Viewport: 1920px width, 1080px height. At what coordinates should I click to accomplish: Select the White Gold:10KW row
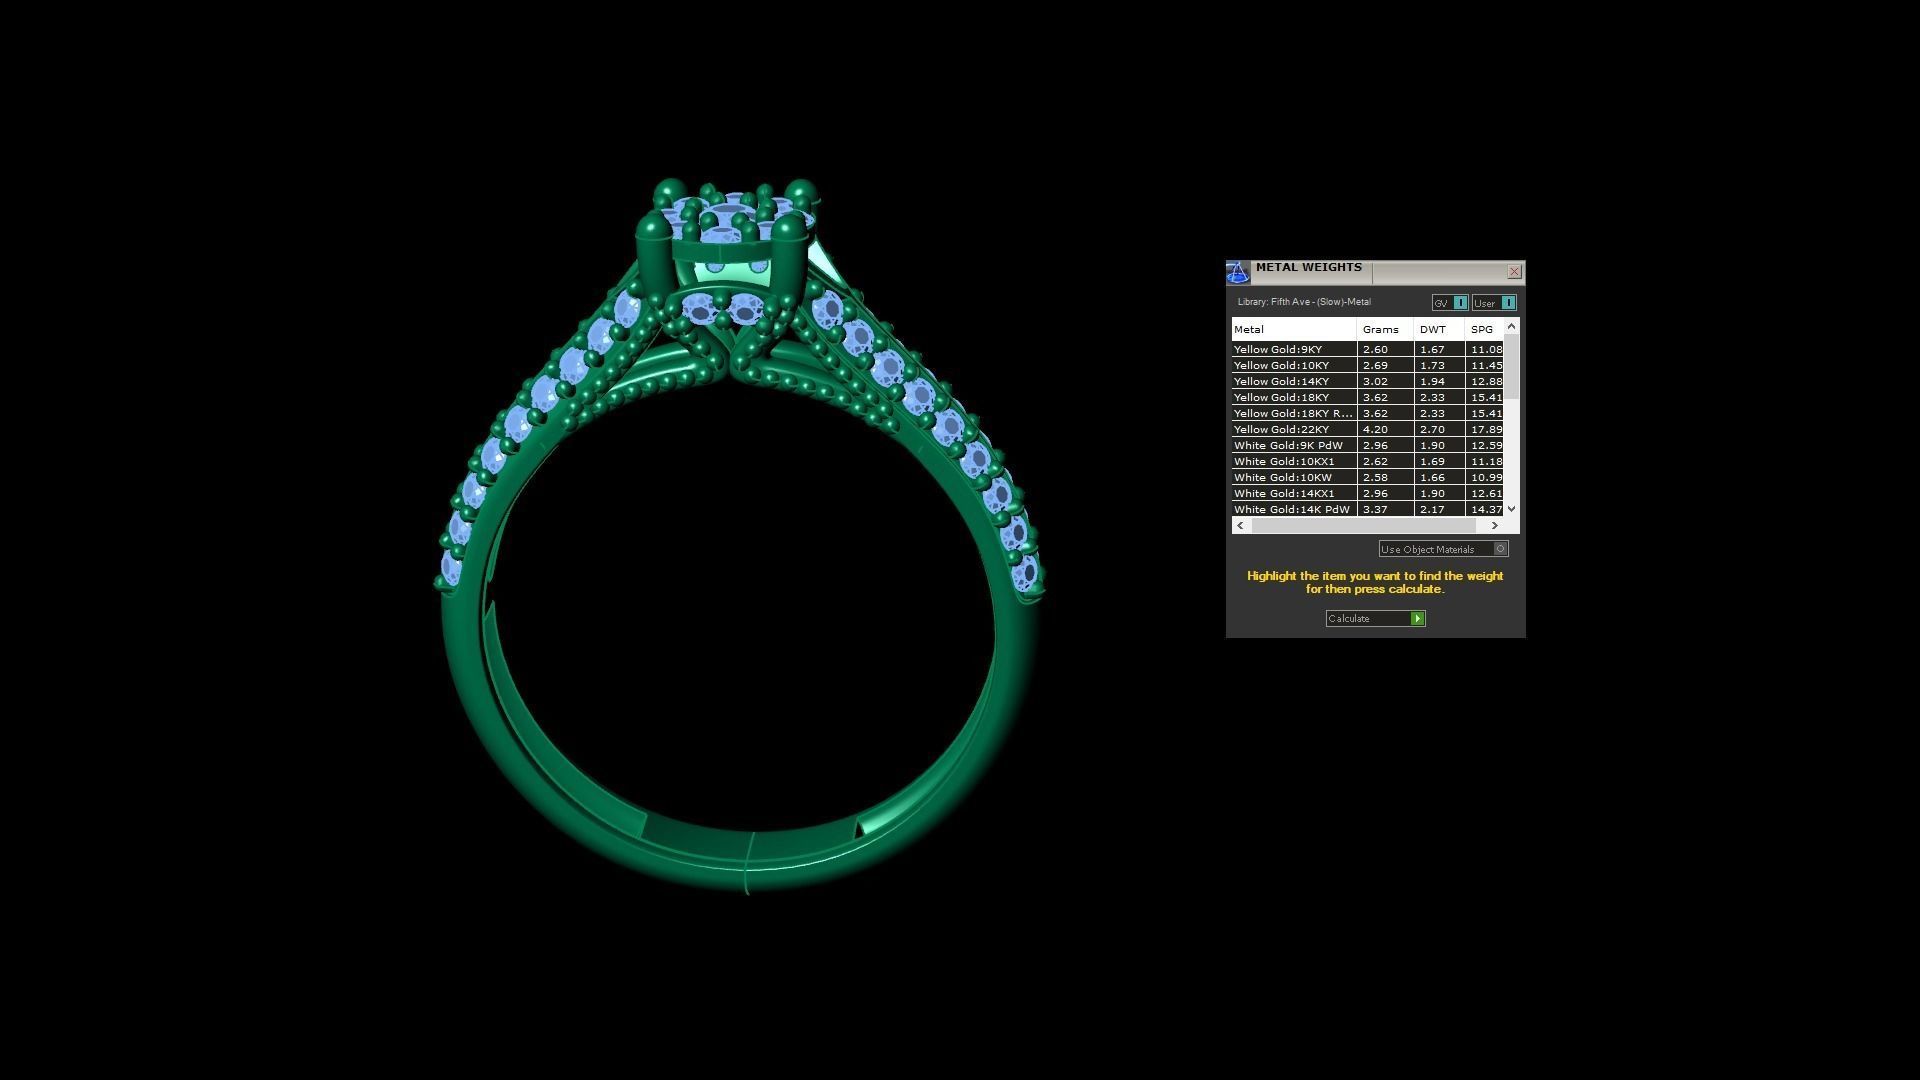click(1367, 477)
